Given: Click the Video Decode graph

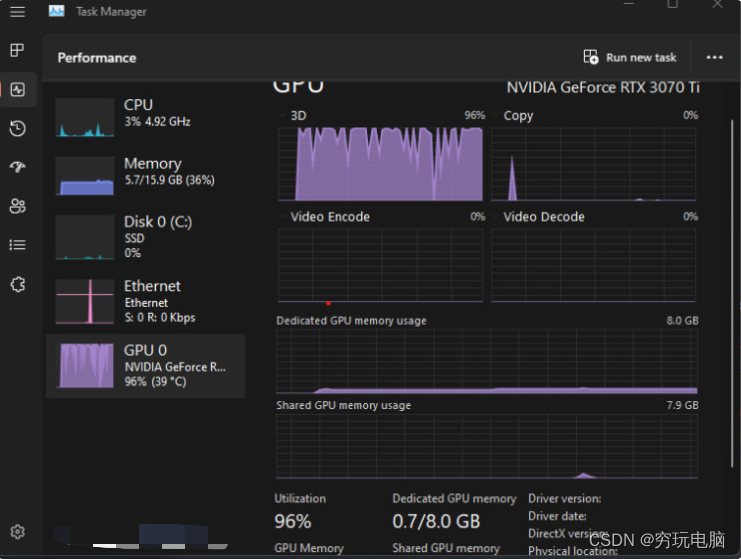Looking at the screenshot, I should (594, 266).
